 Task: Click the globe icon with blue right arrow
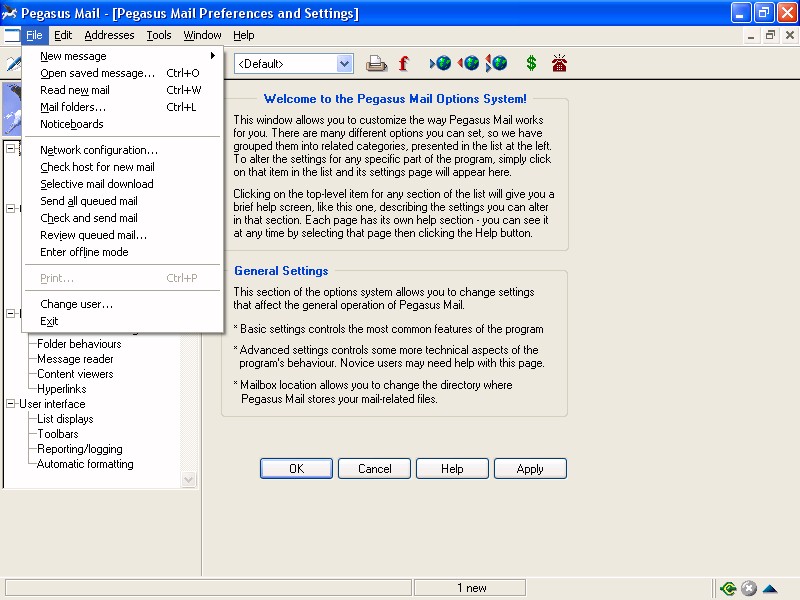441,63
